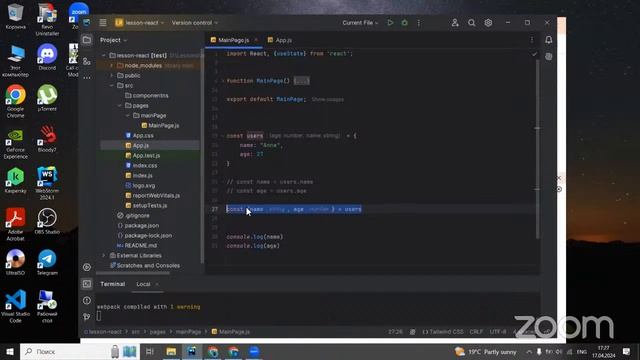
Task: Select package-lock.json file
Action: click(144, 236)
